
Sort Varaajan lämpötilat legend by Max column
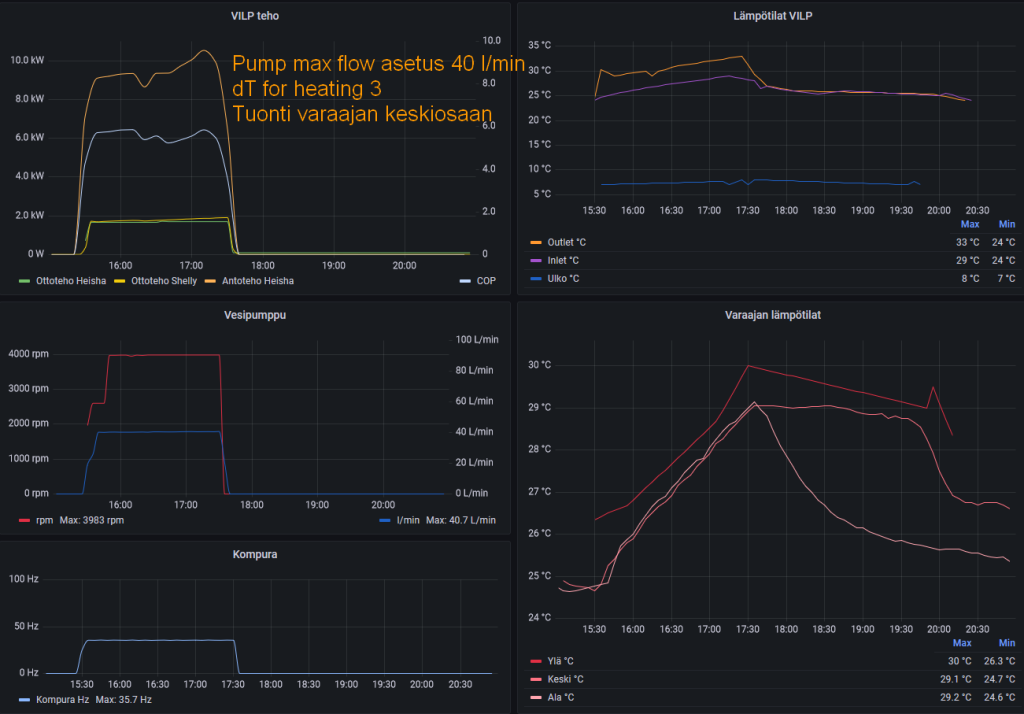pyautogui.click(x=962, y=643)
